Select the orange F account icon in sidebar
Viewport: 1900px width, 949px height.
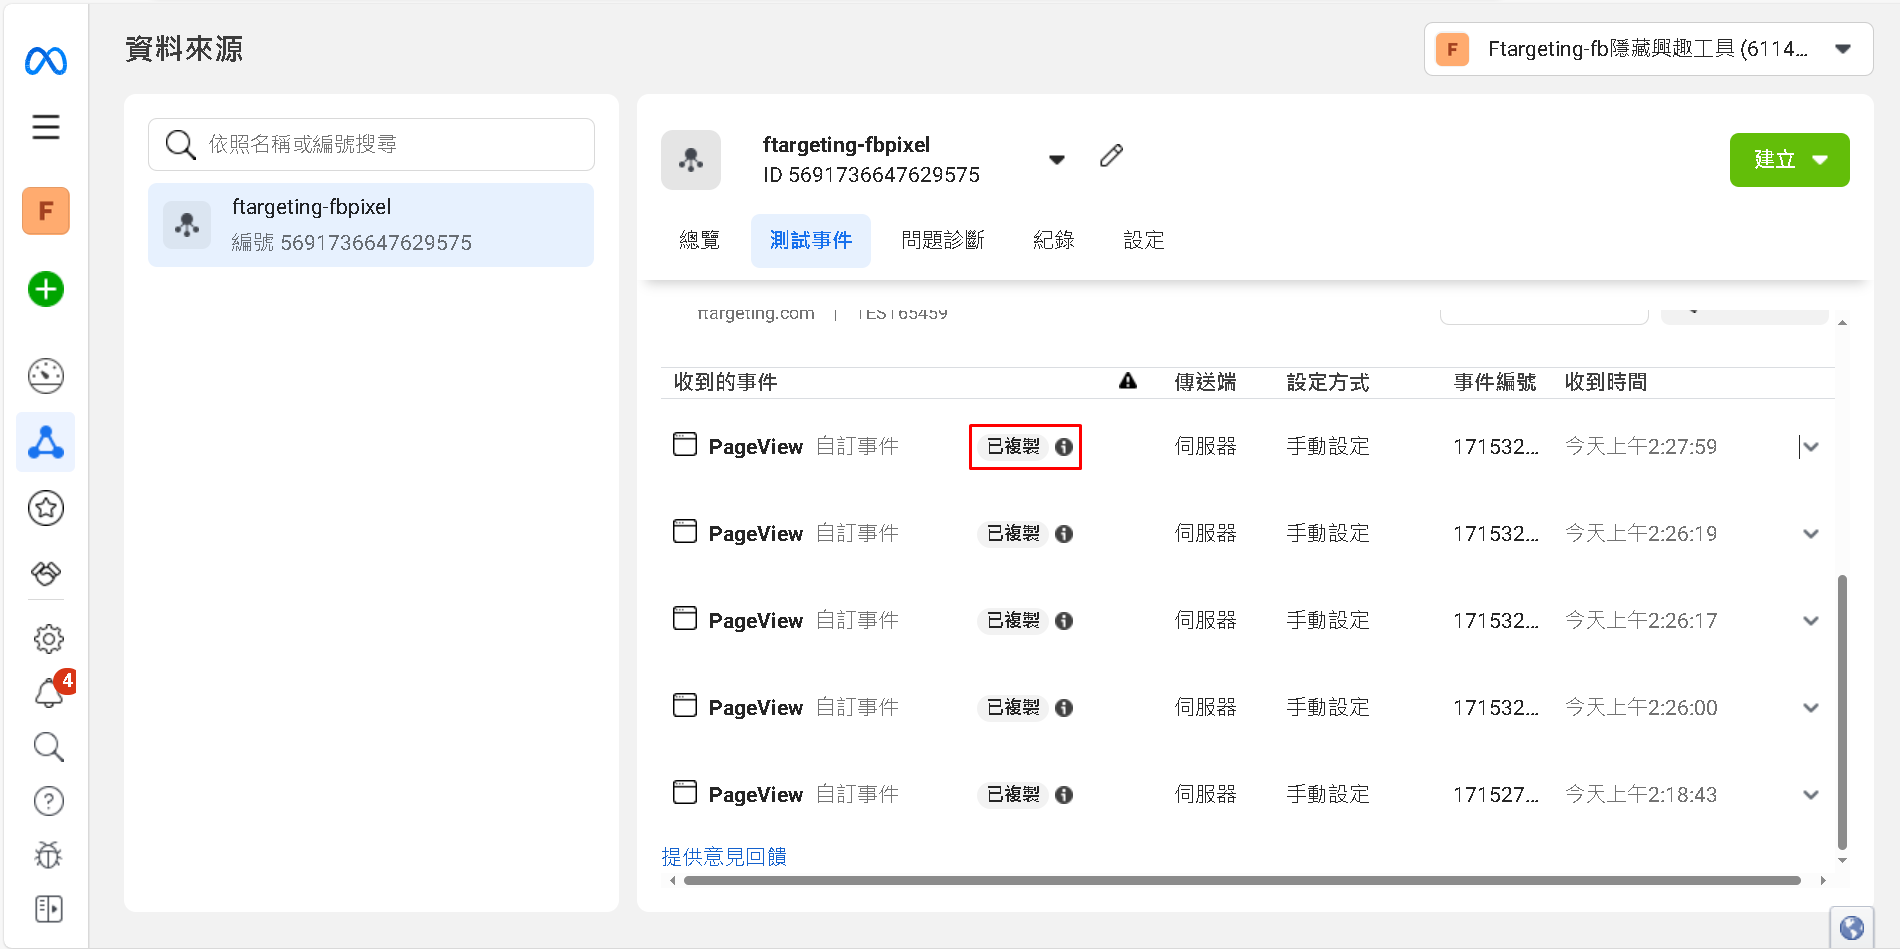(x=46, y=211)
